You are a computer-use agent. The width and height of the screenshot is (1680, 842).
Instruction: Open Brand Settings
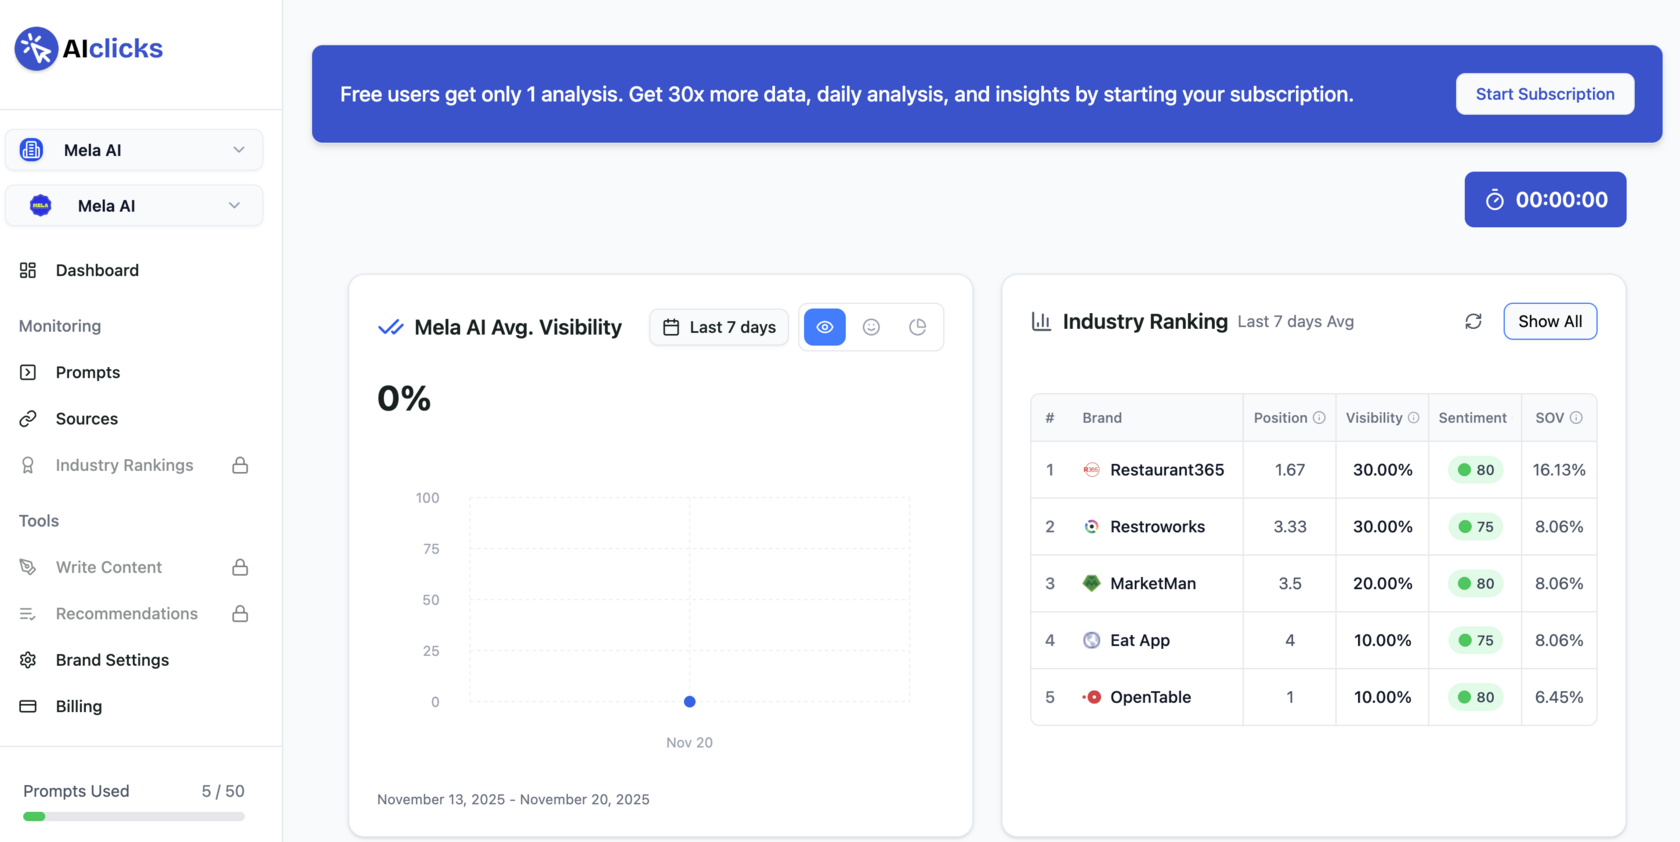(x=112, y=660)
